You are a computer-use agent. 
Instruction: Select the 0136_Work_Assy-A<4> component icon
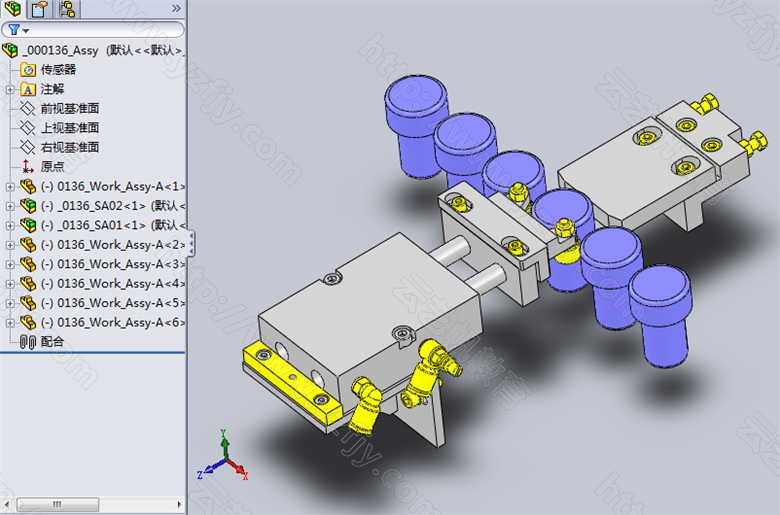pyautogui.click(x=28, y=284)
